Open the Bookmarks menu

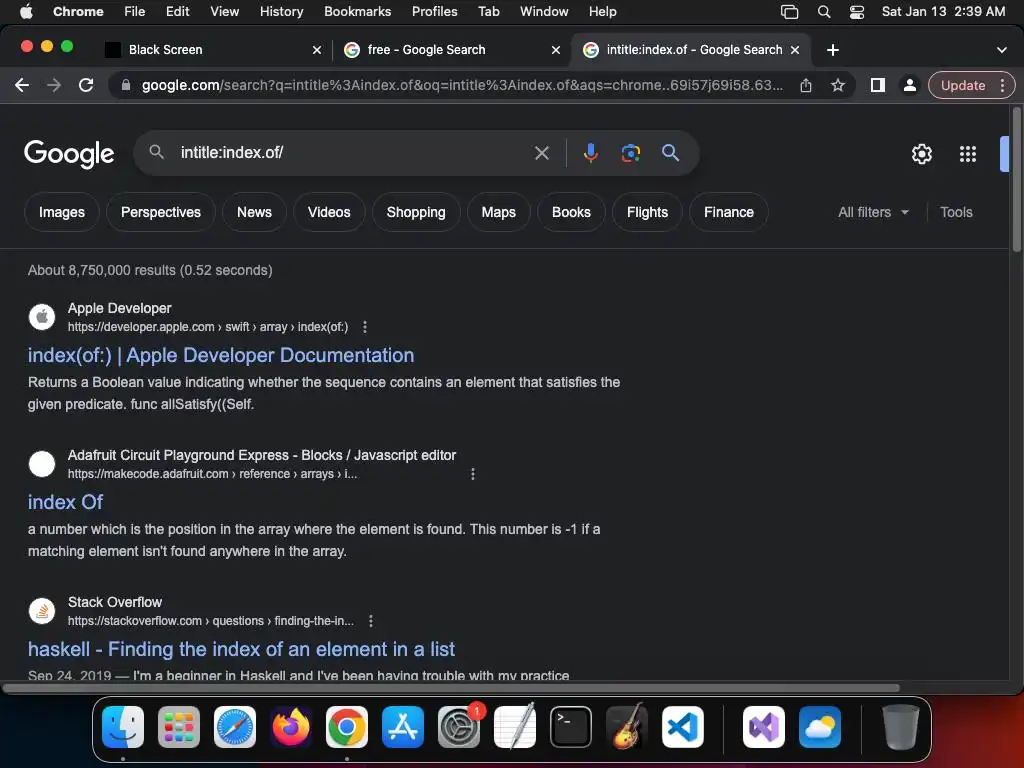tap(357, 12)
